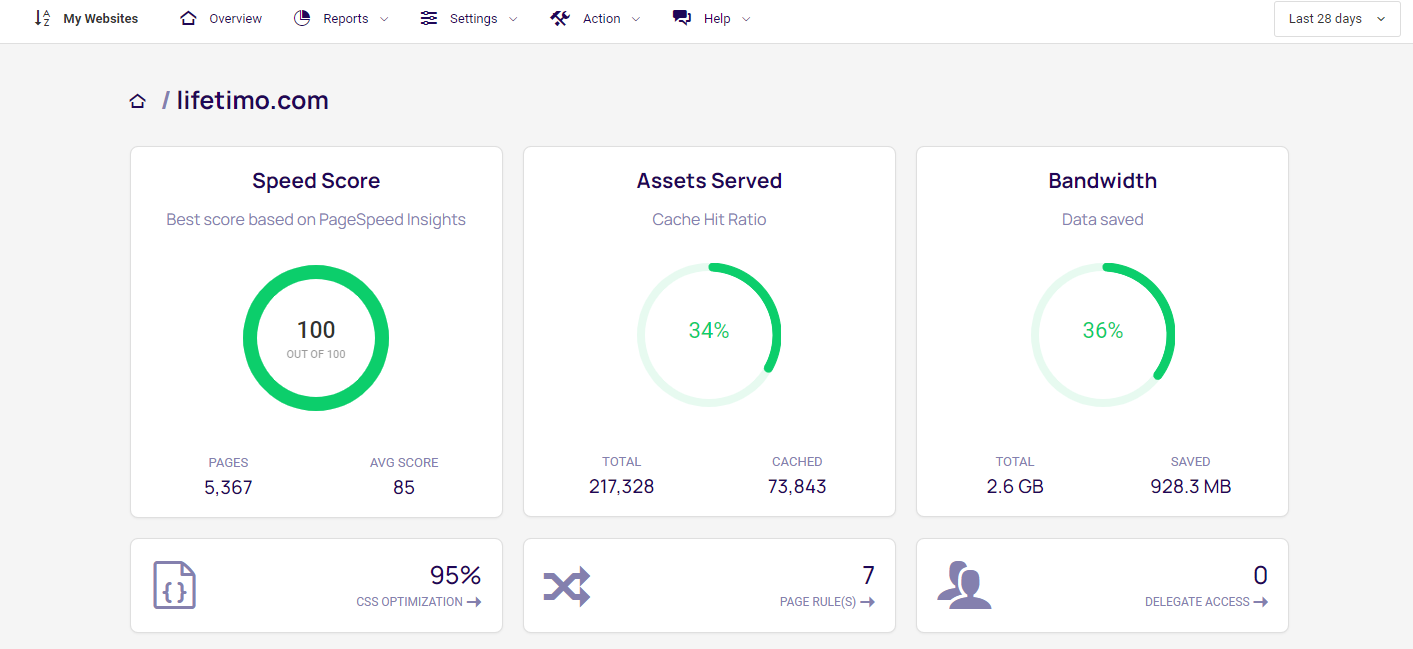The height and width of the screenshot is (649, 1413).
Task: Expand the Settings menu chevron
Action: (x=514, y=19)
